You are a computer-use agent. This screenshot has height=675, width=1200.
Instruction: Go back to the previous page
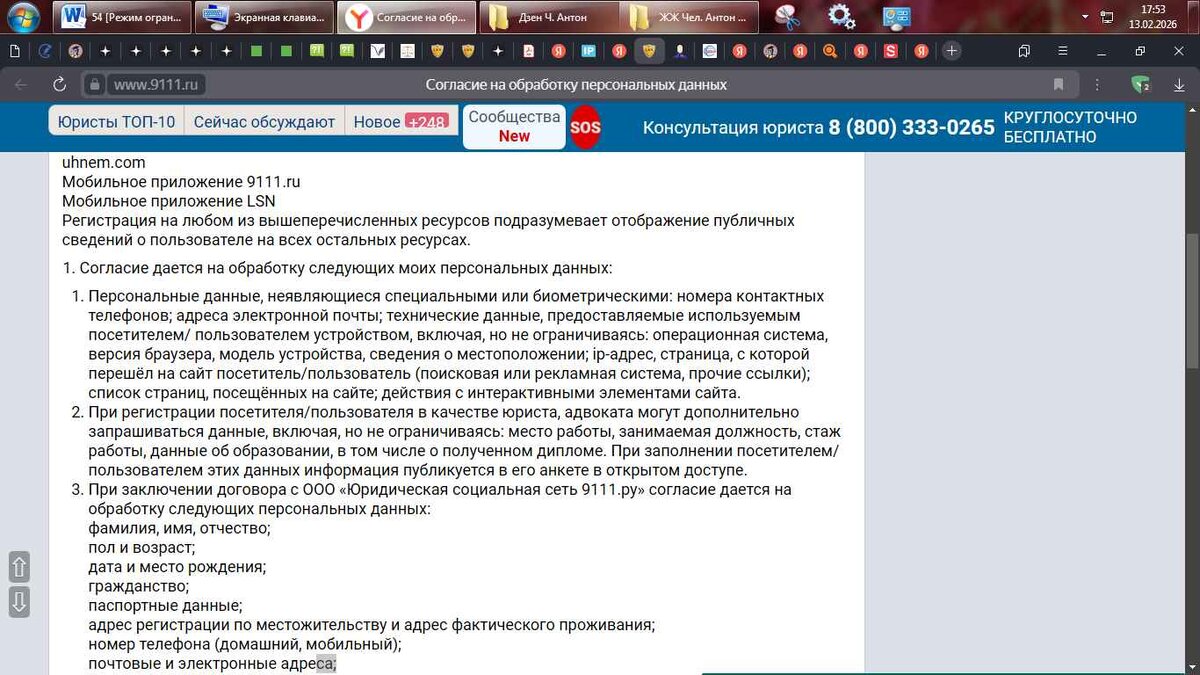tap(21, 85)
